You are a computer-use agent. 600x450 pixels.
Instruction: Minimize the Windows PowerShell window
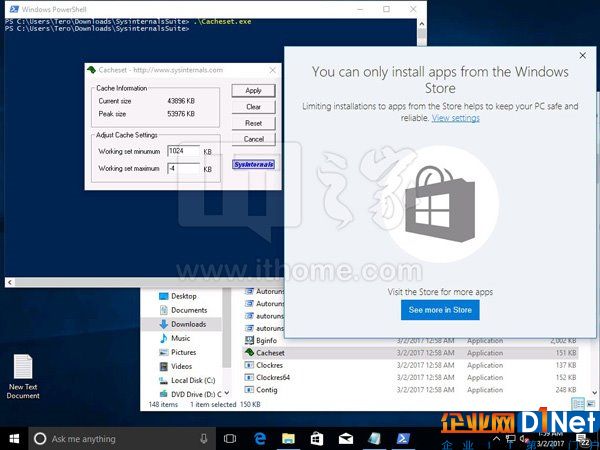click(360, 9)
